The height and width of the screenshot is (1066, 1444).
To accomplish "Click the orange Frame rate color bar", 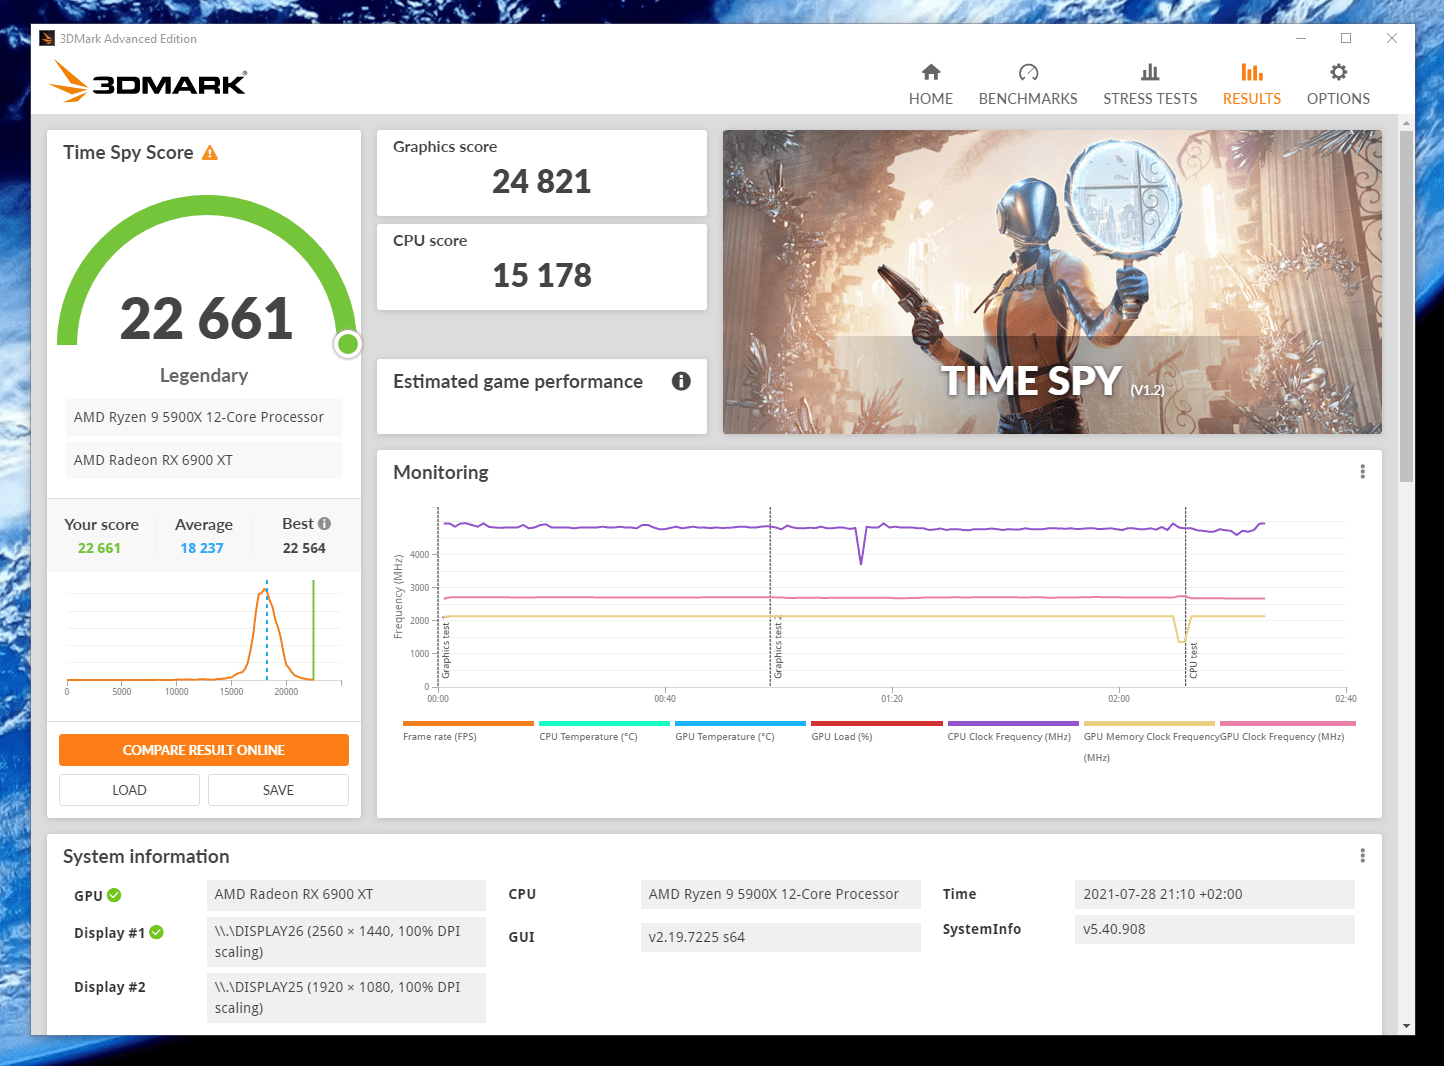I will [x=468, y=723].
